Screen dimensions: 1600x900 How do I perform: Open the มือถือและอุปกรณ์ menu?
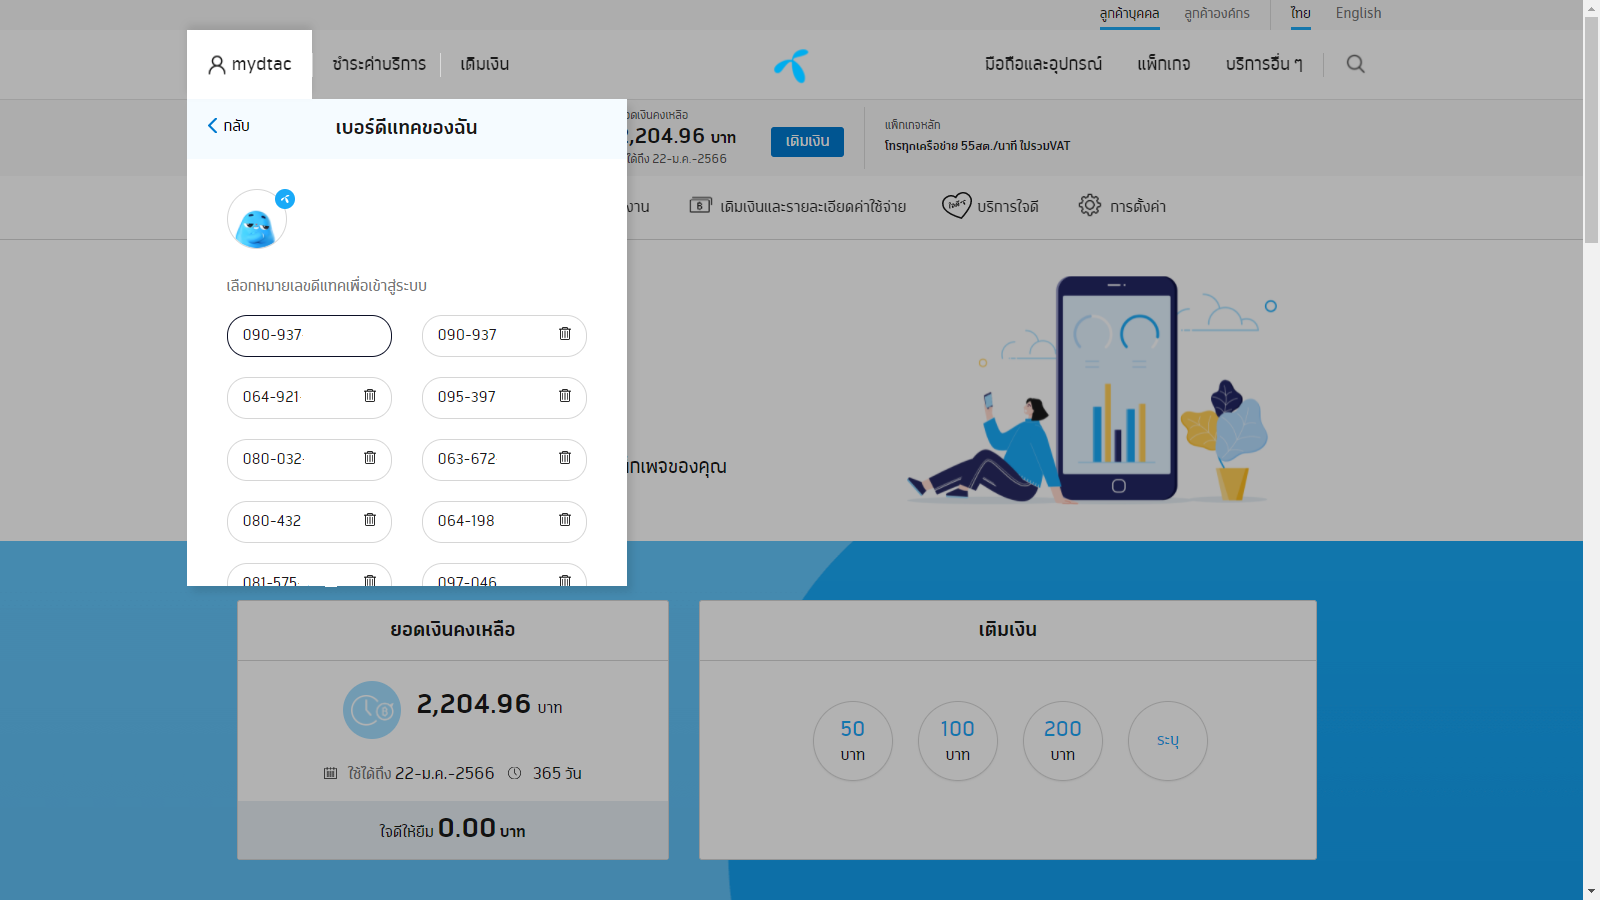[x=1043, y=64]
